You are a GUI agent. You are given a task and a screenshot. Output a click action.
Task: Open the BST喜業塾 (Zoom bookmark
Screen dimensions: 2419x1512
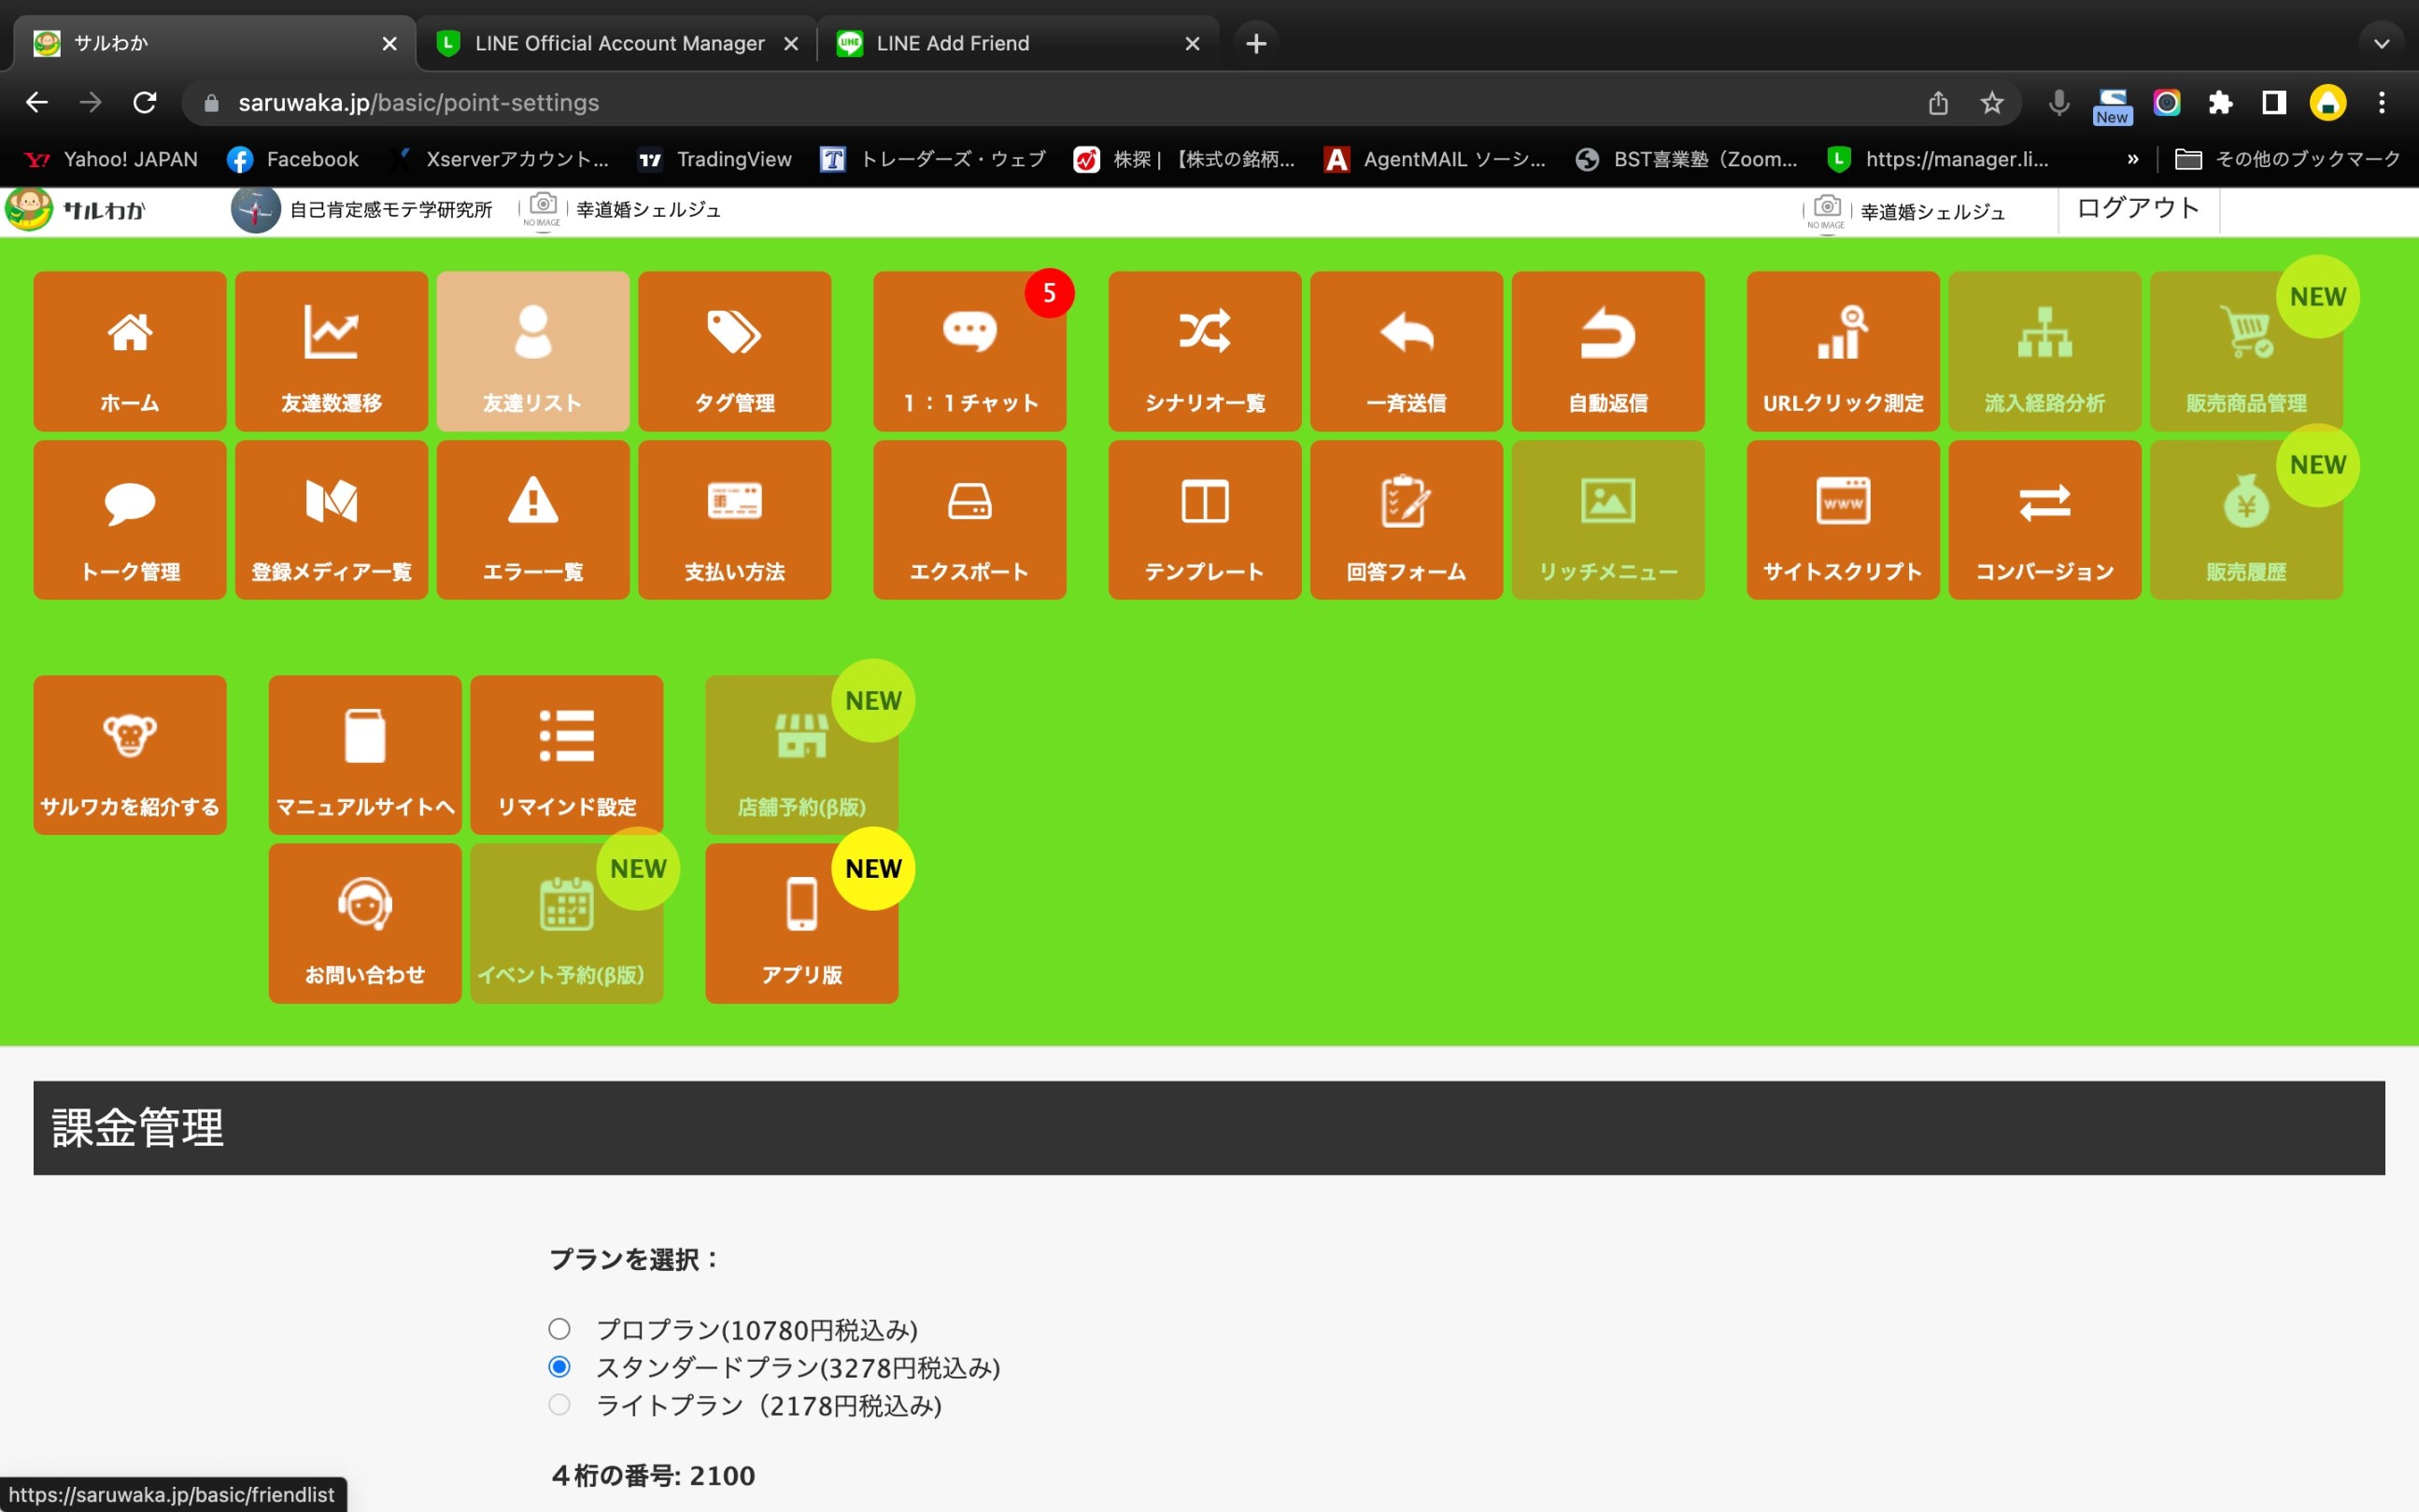(1686, 159)
